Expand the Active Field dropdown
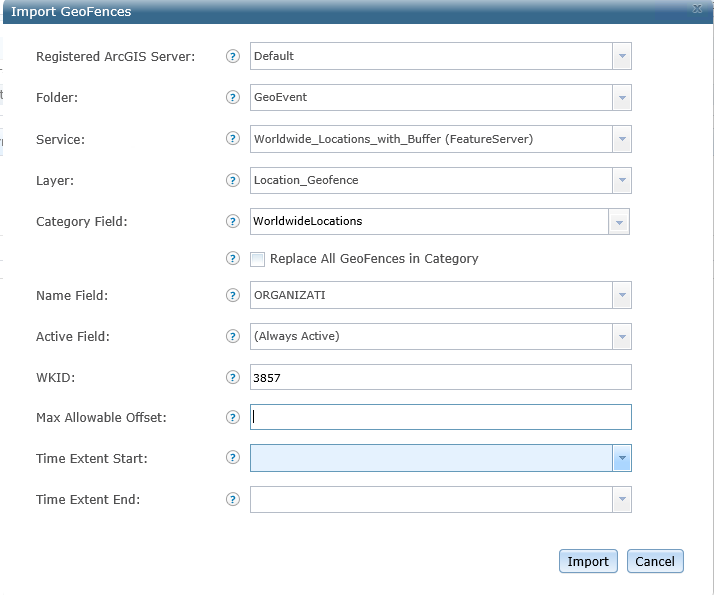The height and width of the screenshot is (595, 714). pyautogui.click(x=622, y=336)
